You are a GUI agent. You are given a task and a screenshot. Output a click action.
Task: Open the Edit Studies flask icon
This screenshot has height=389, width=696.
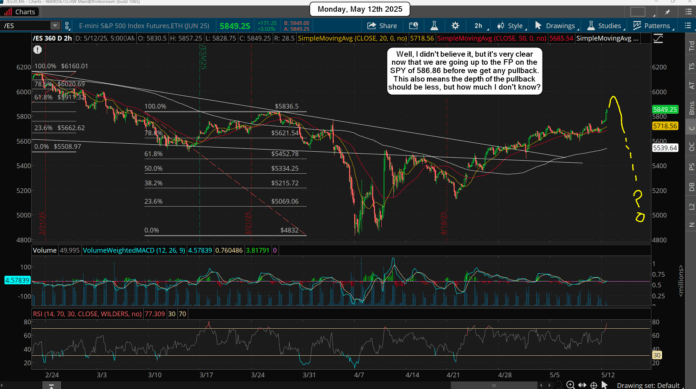point(434,26)
